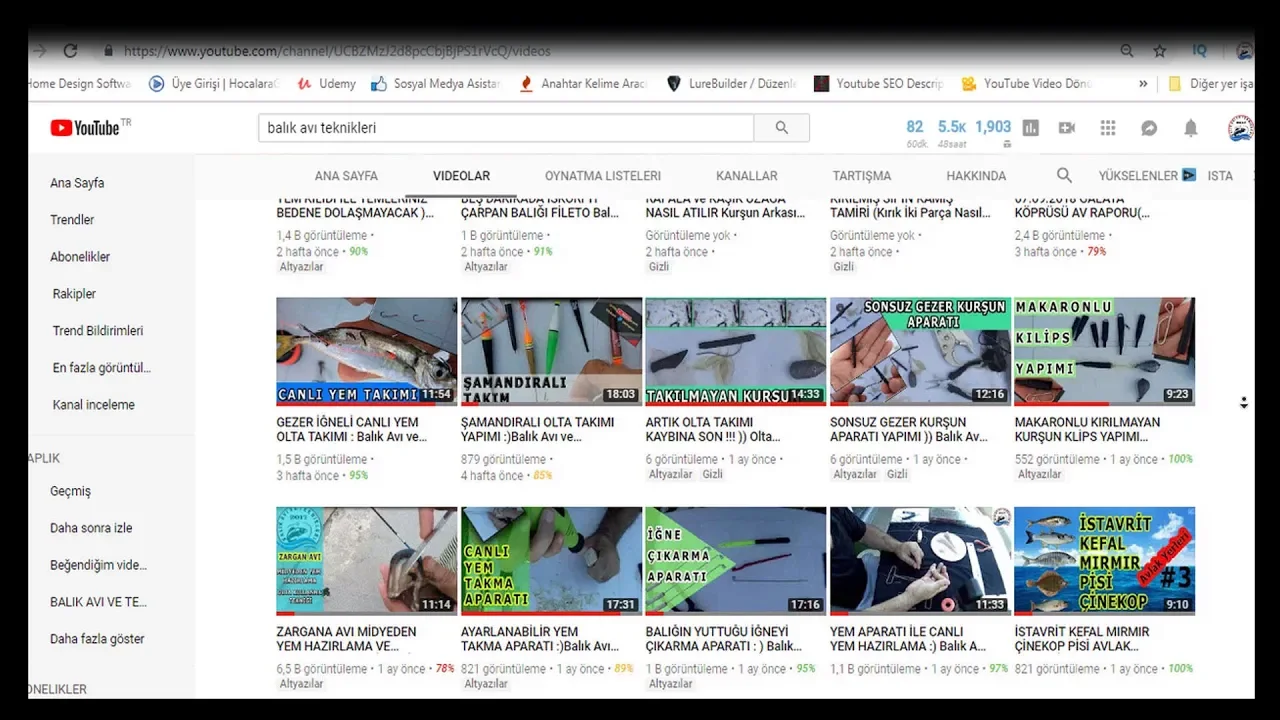Click the search field with balık avı teknikleri
The width and height of the screenshot is (1280, 720).
point(506,127)
